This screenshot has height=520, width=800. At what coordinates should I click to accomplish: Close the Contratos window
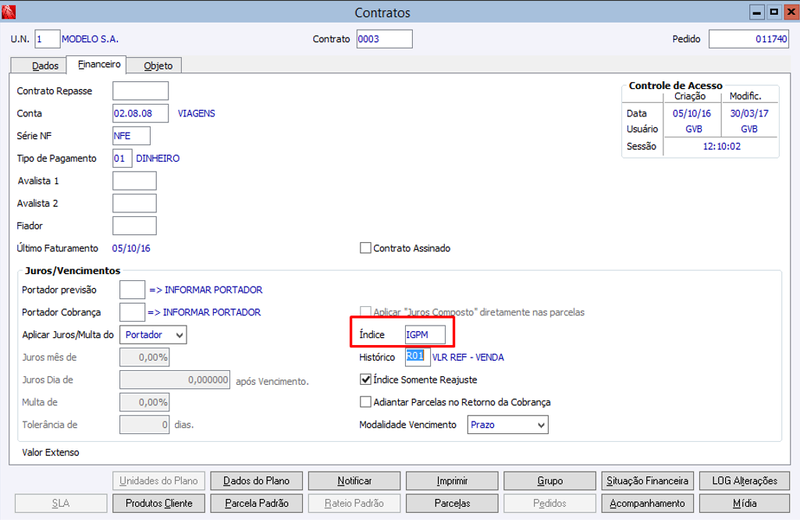pyautogui.click(x=791, y=12)
